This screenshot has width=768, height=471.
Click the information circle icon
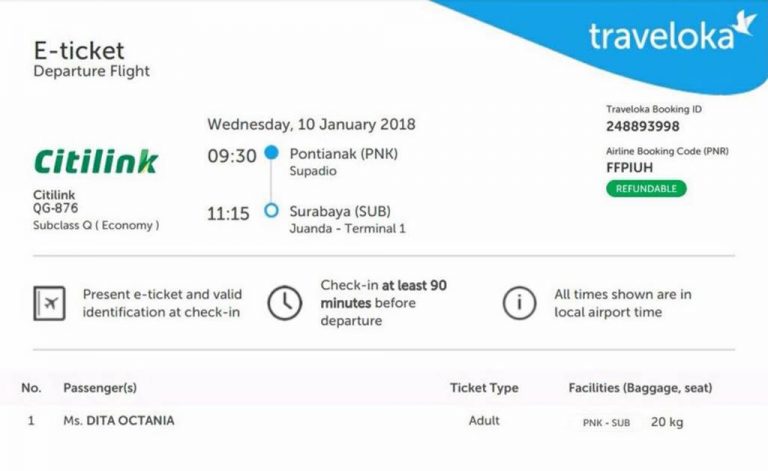click(519, 303)
